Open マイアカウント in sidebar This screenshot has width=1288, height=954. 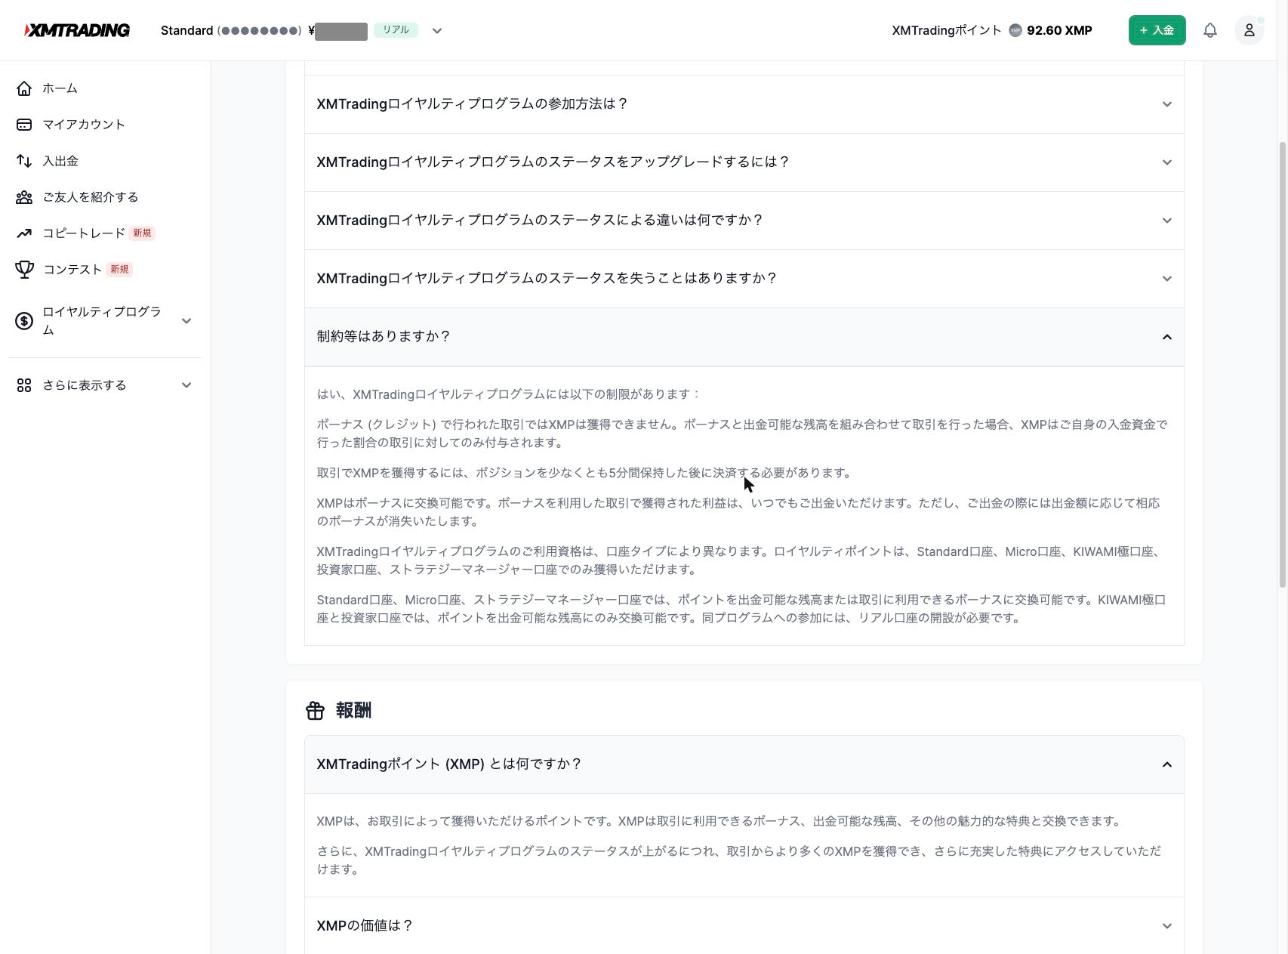click(84, 124)
